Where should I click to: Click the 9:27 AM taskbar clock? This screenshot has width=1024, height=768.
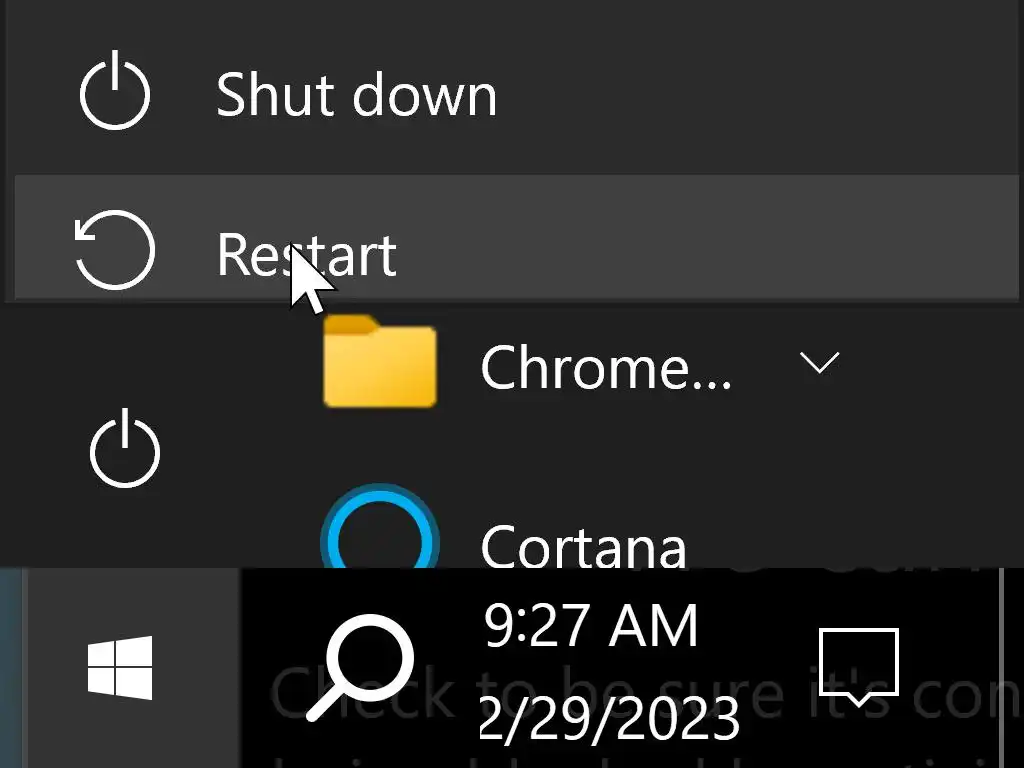[x=590, y=628]
